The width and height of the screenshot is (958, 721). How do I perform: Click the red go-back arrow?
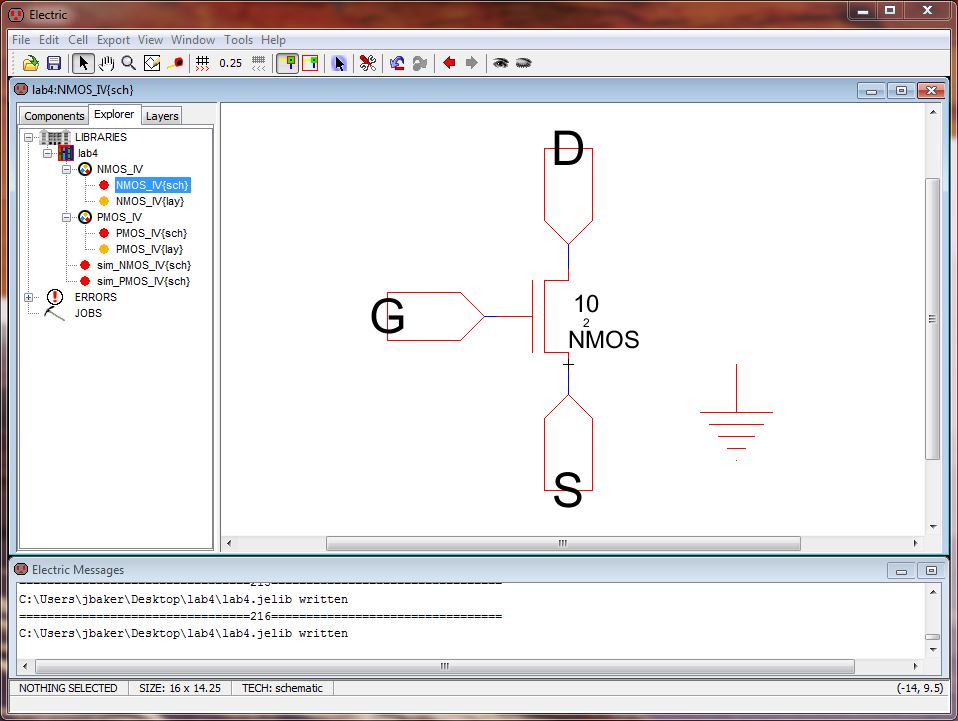point(449,63)
